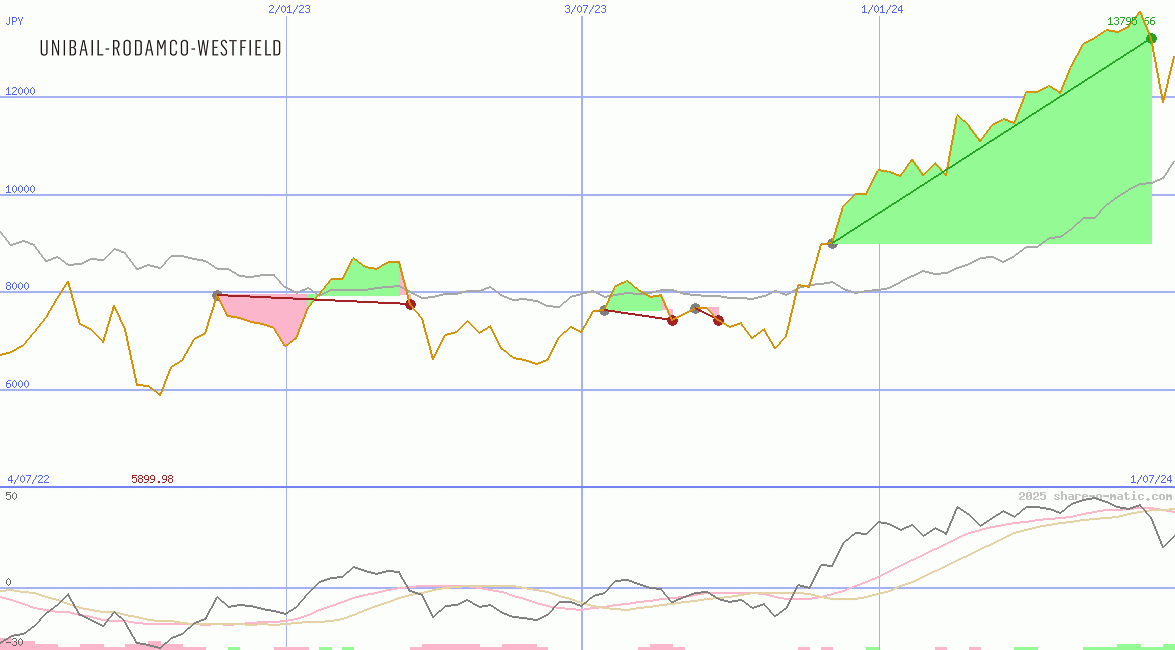Select the grey entry marker starting the green trade line
Screen dimensions: 1175x650
(832, 243)
